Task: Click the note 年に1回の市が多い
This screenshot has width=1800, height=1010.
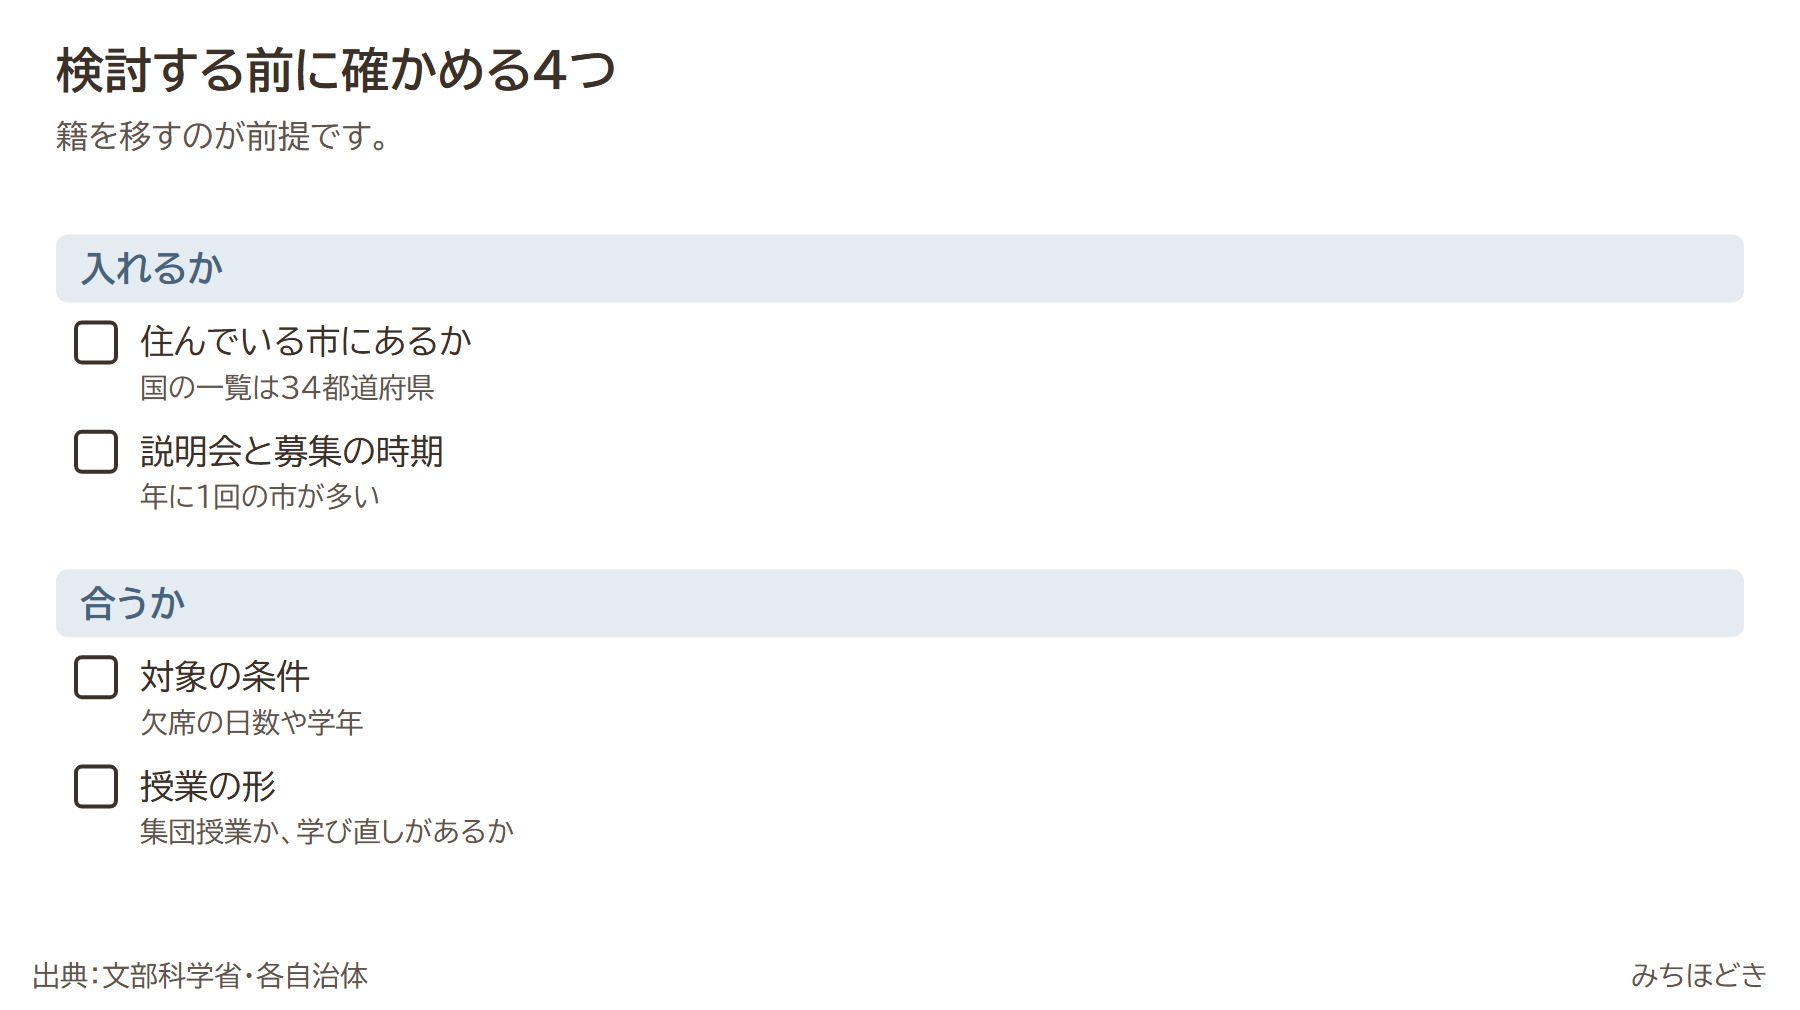Action: [x=260, y=496]
